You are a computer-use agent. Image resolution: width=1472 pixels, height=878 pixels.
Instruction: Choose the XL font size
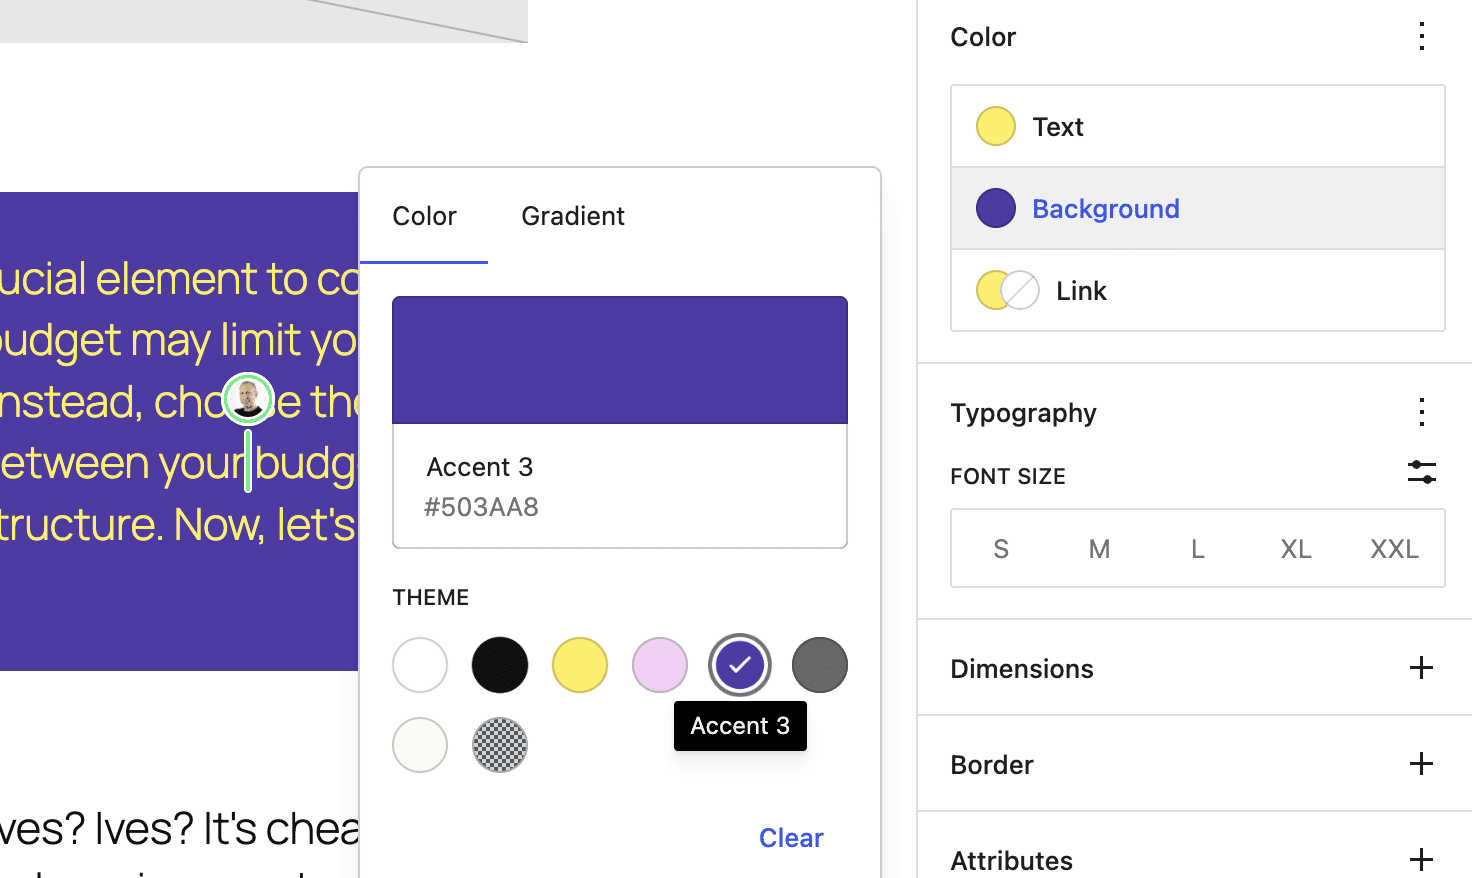(x=1295, y=548)
